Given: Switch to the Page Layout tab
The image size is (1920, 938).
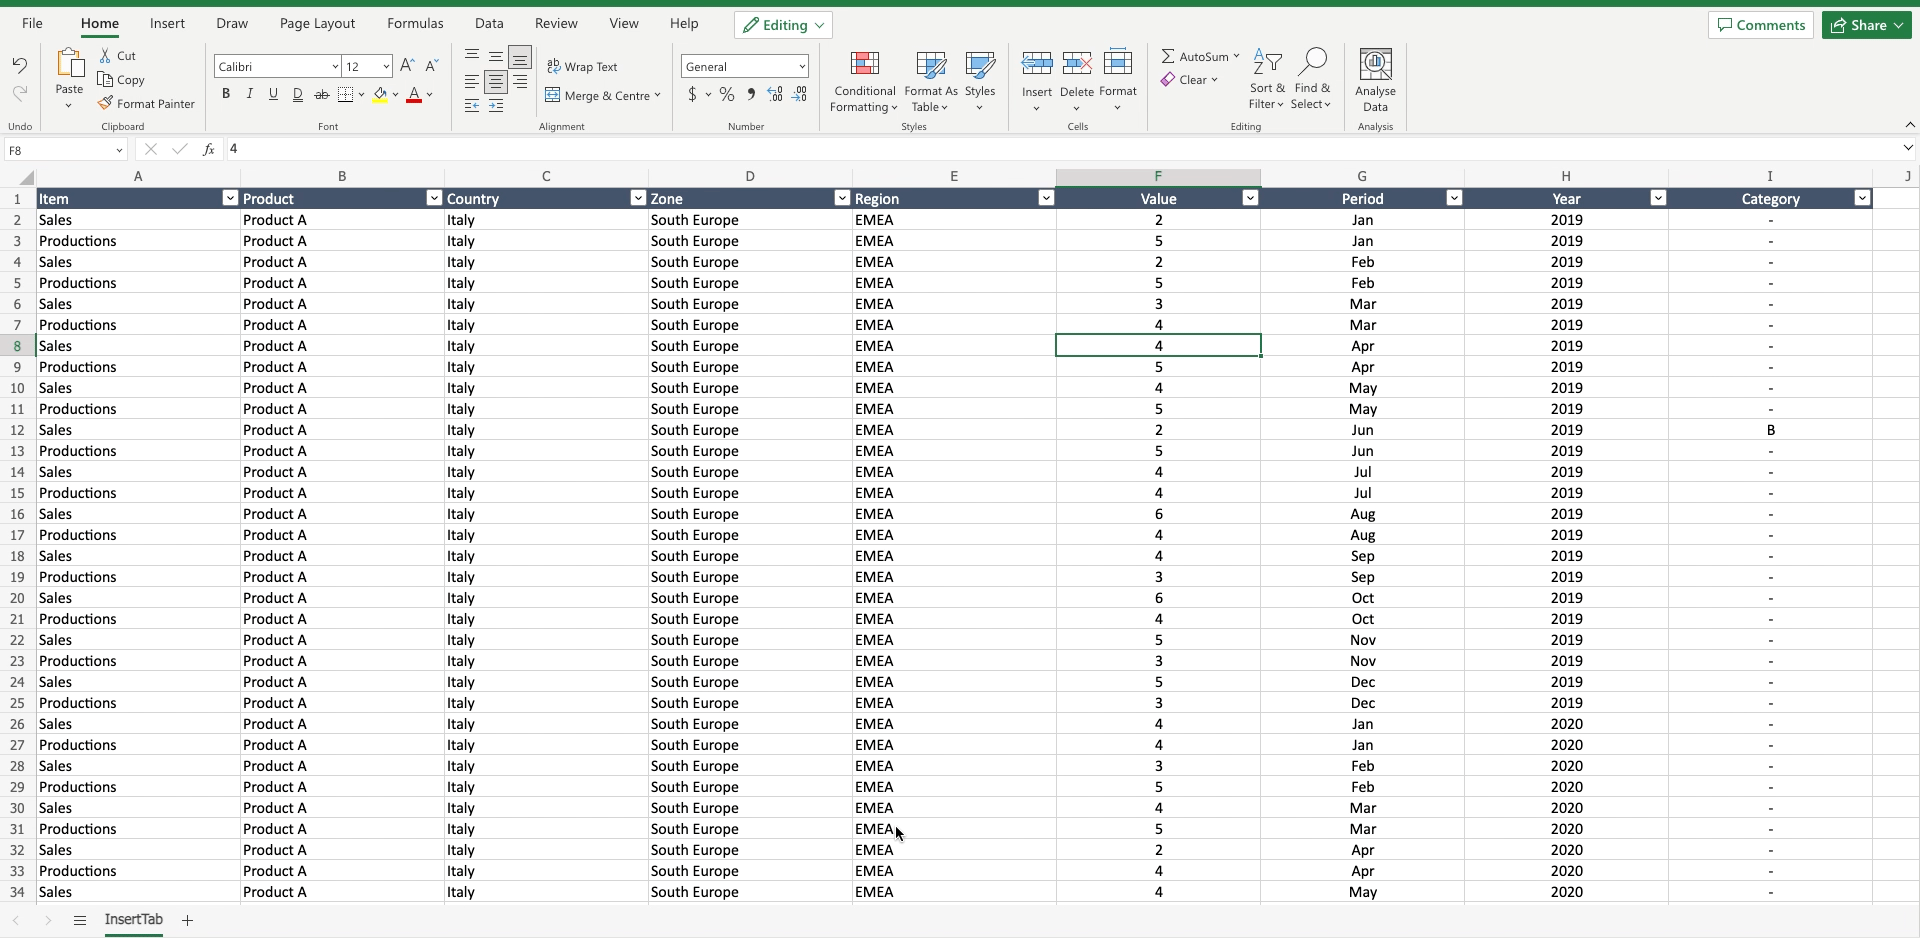Looking at the screenshot, I should (x=317, y=24).
